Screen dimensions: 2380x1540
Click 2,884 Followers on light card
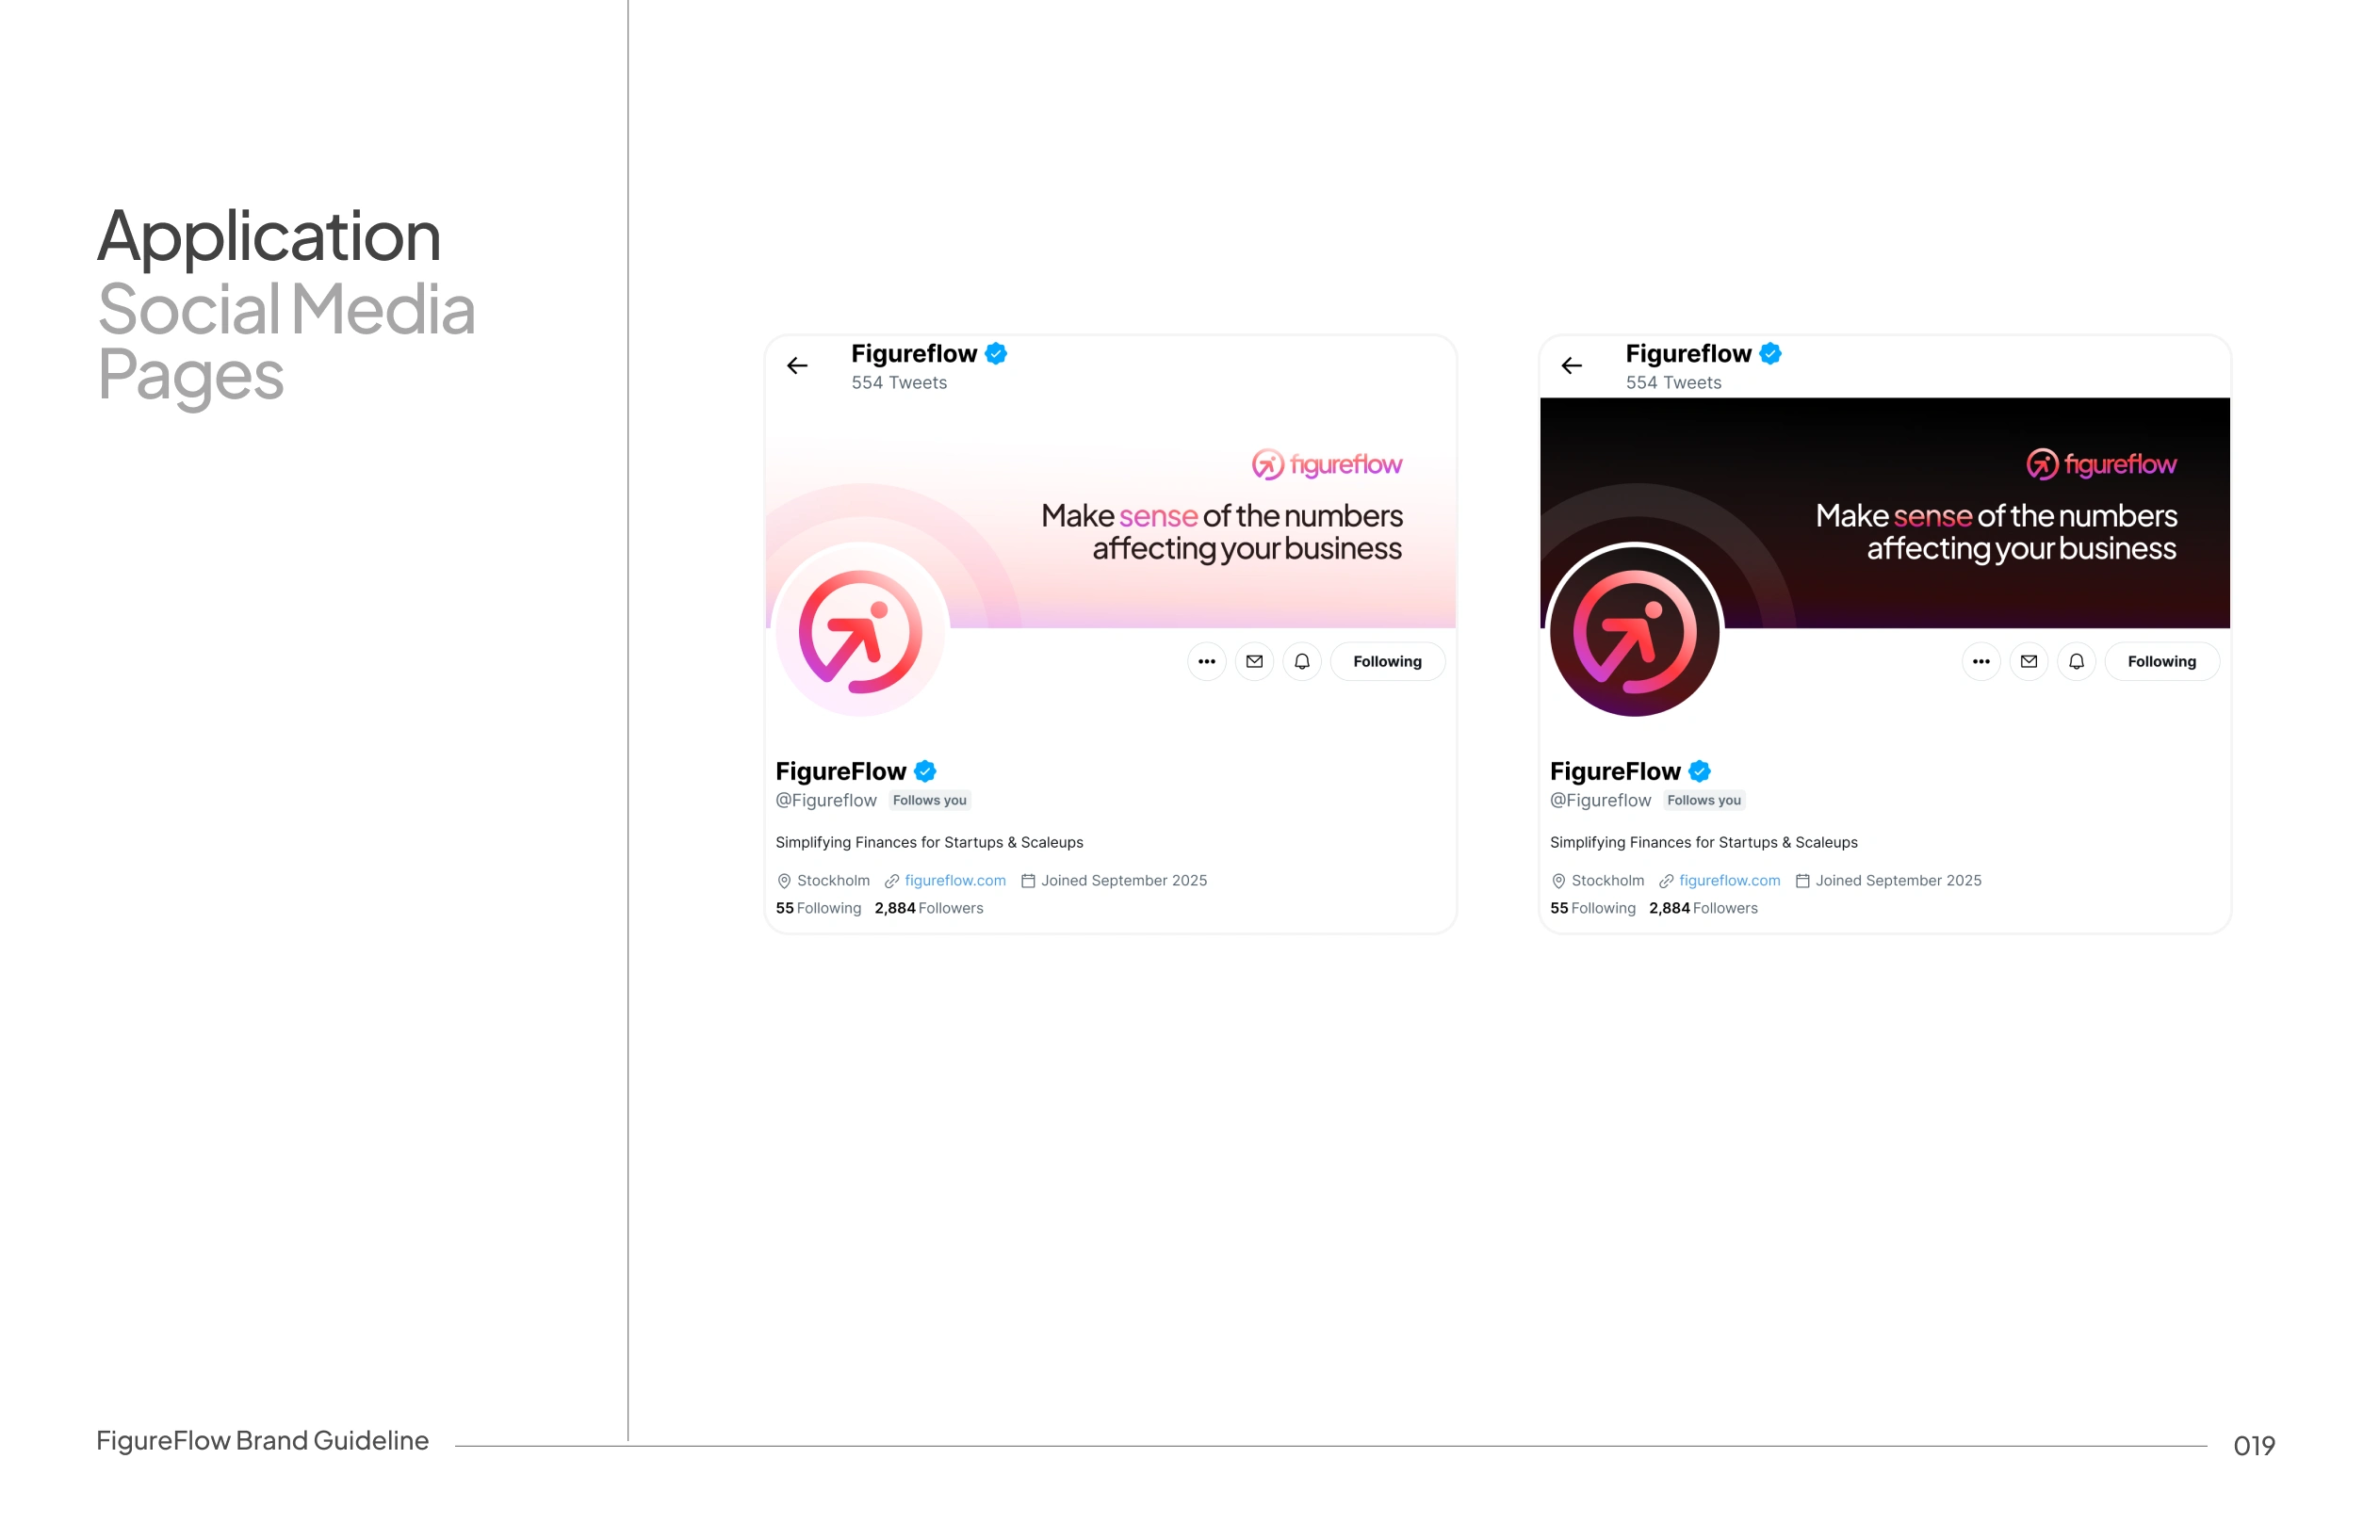[929, 909]
